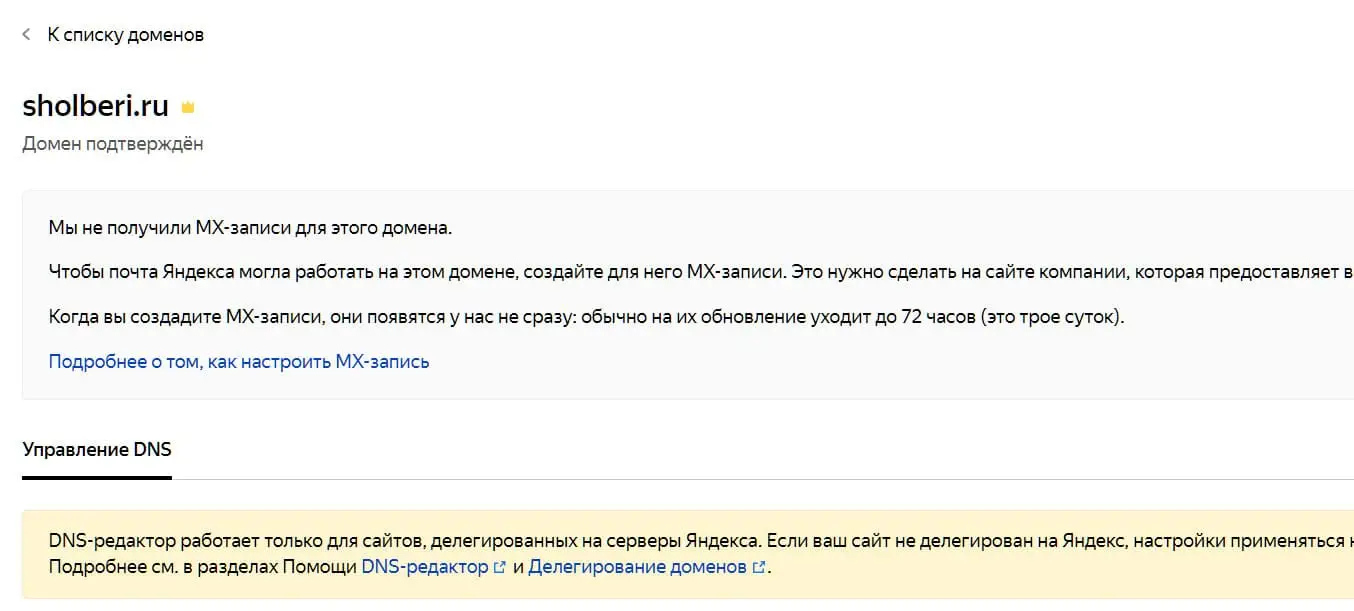Open the DNS-редактор help link

[x=426, y=567]
